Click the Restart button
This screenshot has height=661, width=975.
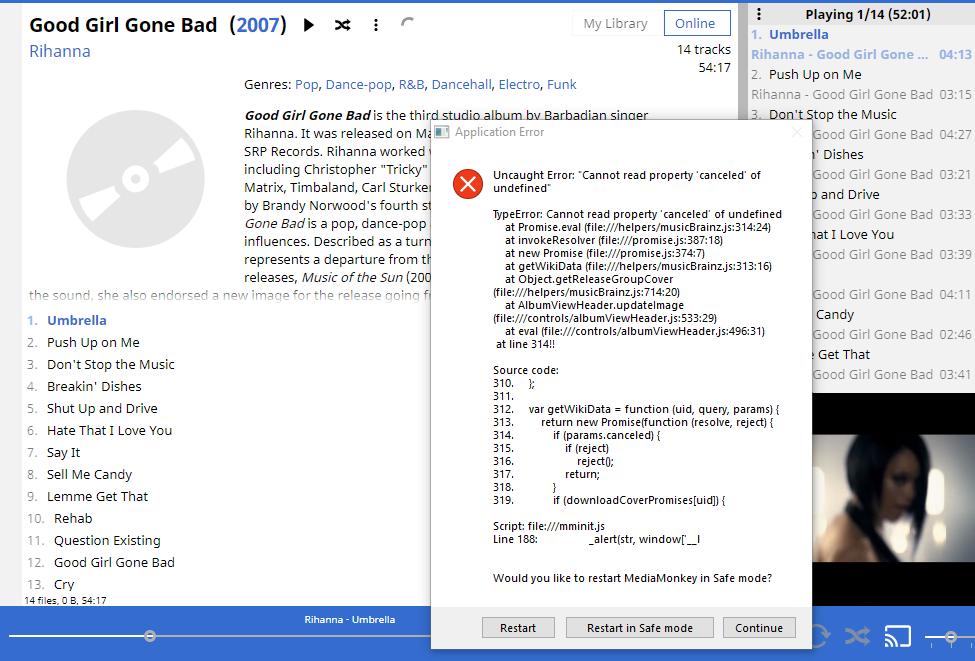(517, 628)
